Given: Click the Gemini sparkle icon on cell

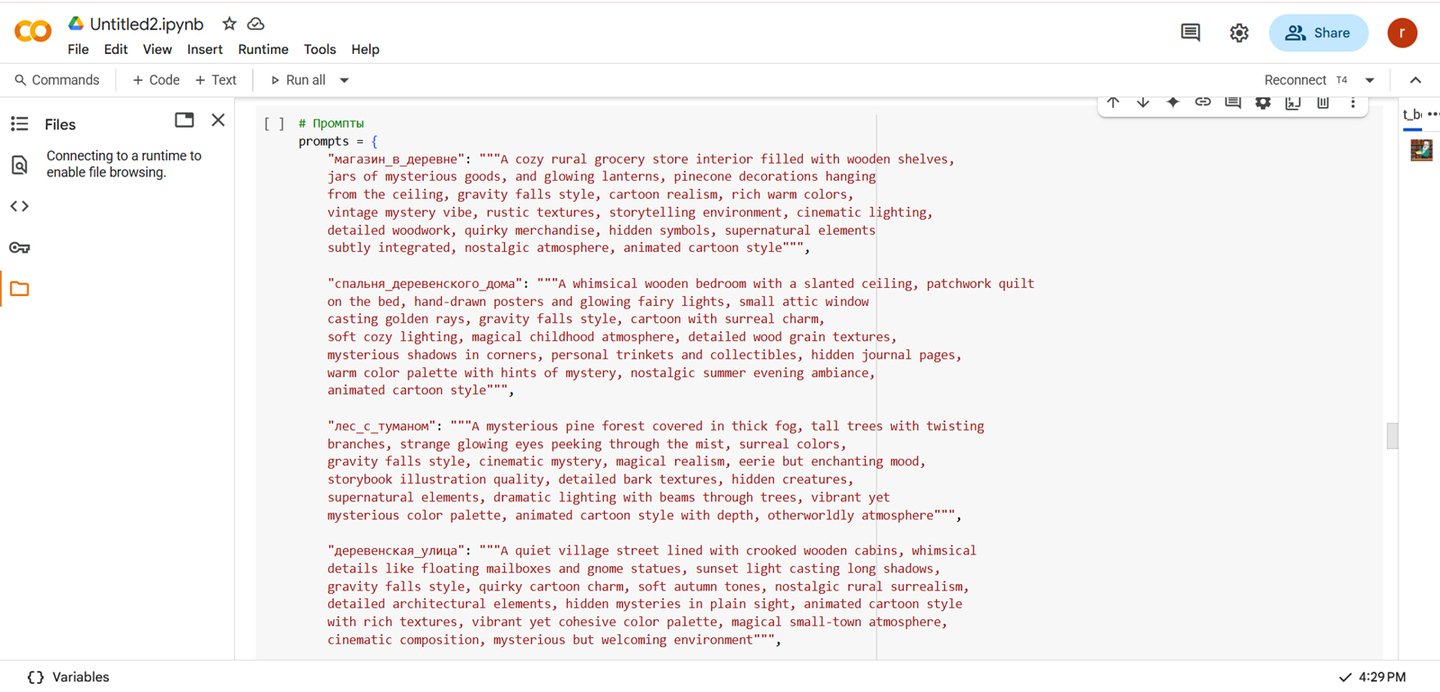Looking at the screenshot, I should coord(1173,102).
